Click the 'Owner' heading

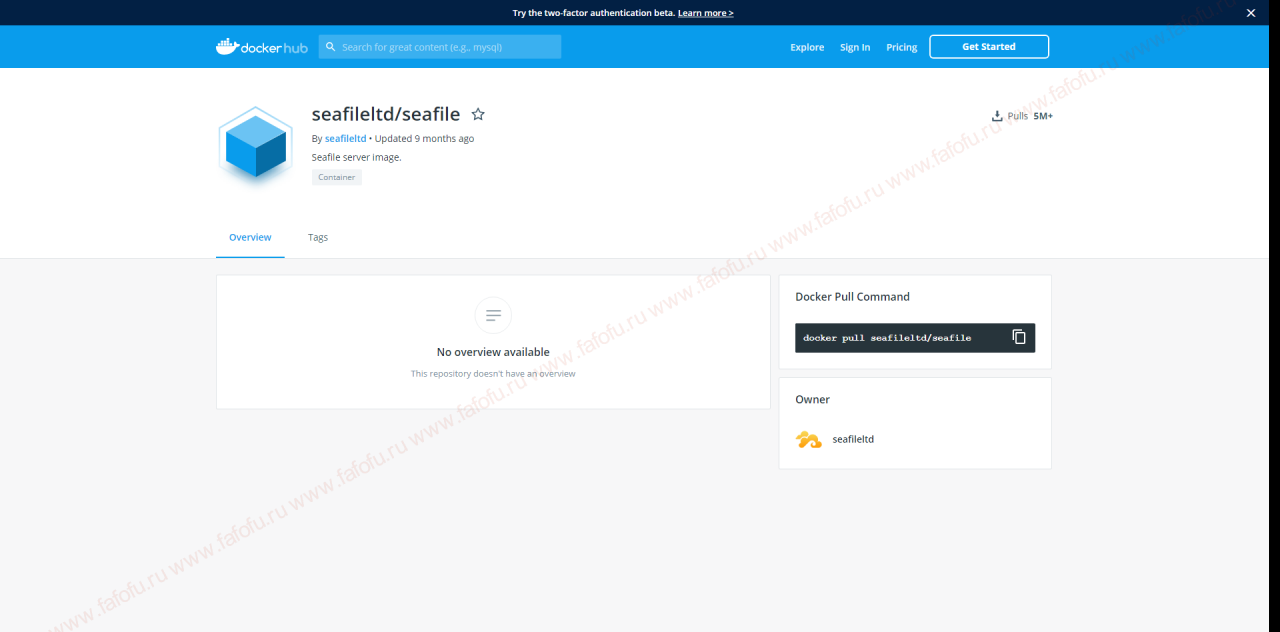coord(812,399)
